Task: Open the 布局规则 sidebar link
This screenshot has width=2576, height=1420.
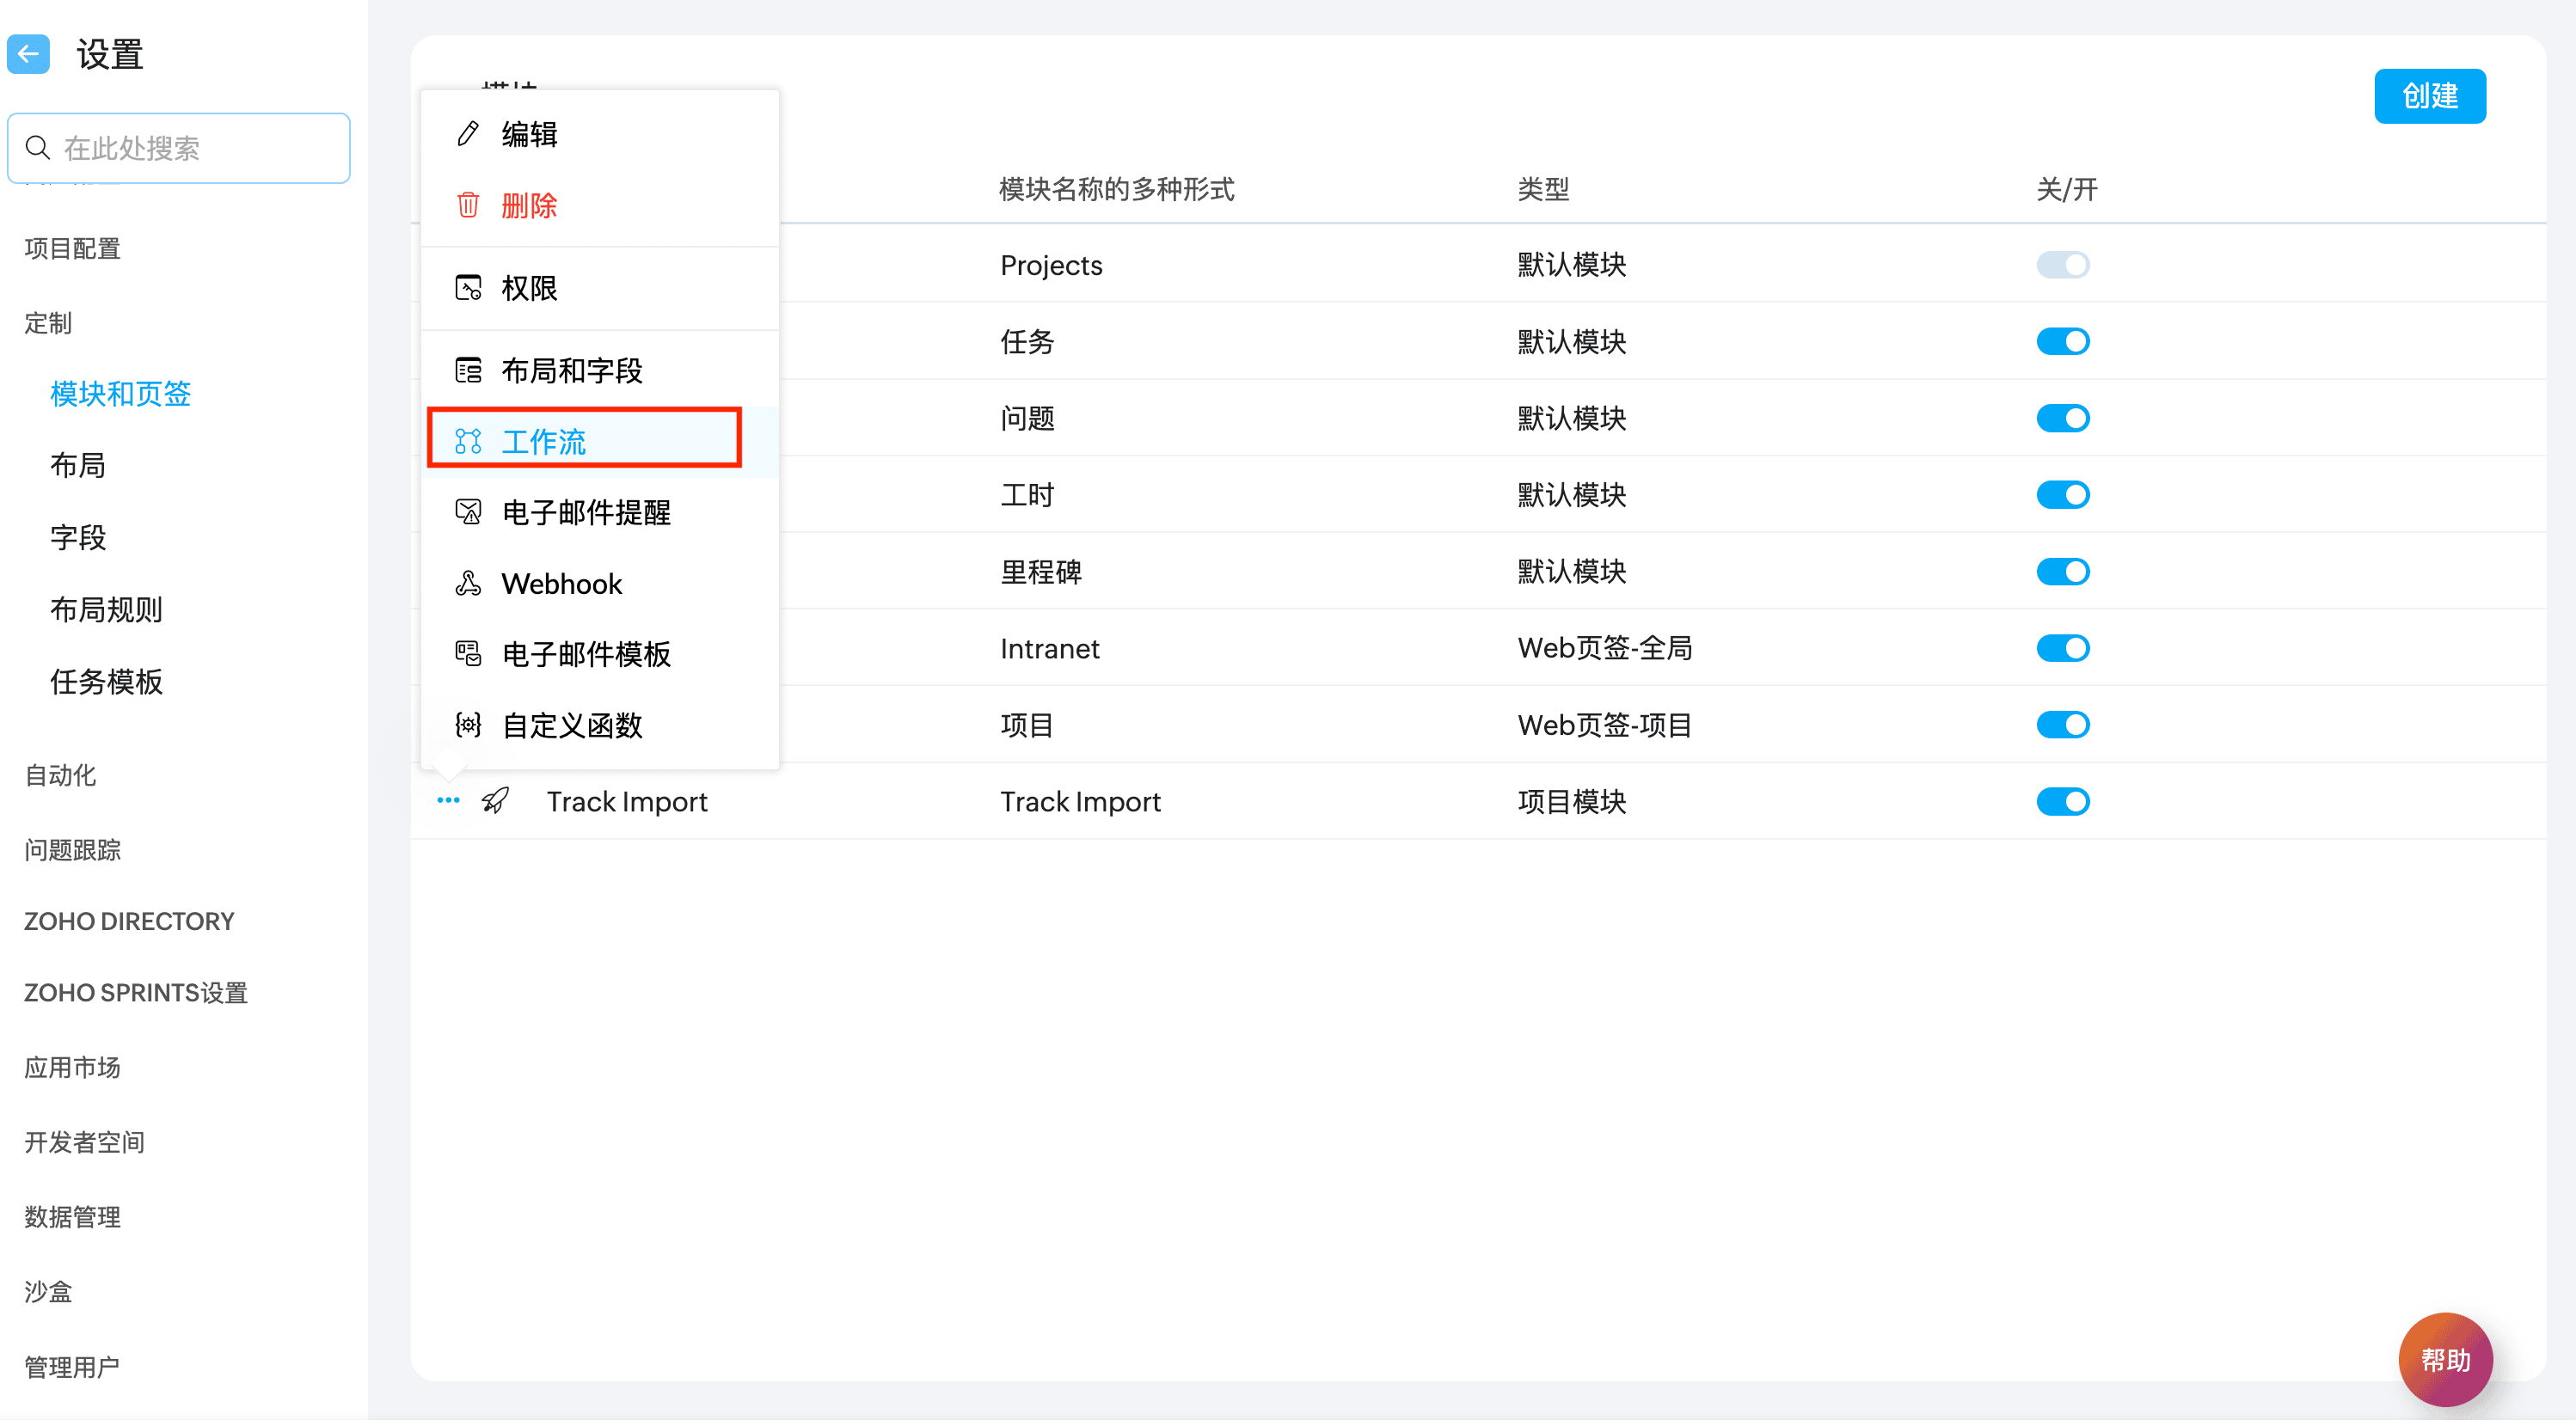Action: point(106,610)
